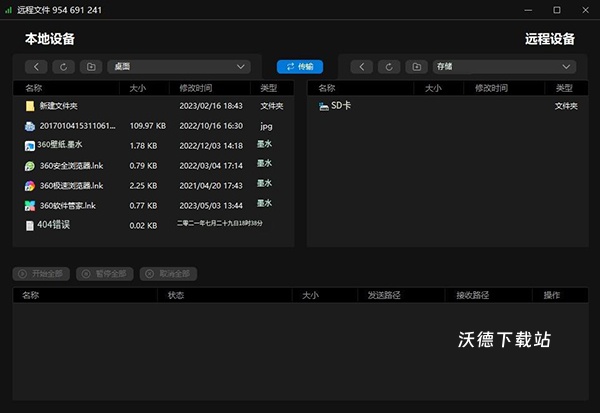Screen dimensions: 600x413
Task: Go back in the local device panel
Action: point(36,67)
